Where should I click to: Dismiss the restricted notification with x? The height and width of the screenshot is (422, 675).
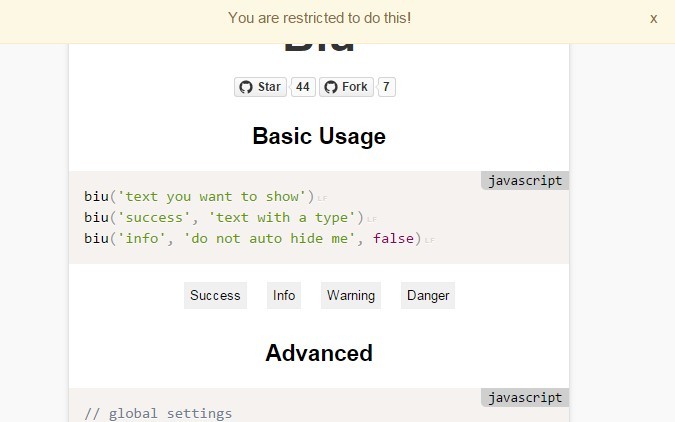tap(653, 18)
